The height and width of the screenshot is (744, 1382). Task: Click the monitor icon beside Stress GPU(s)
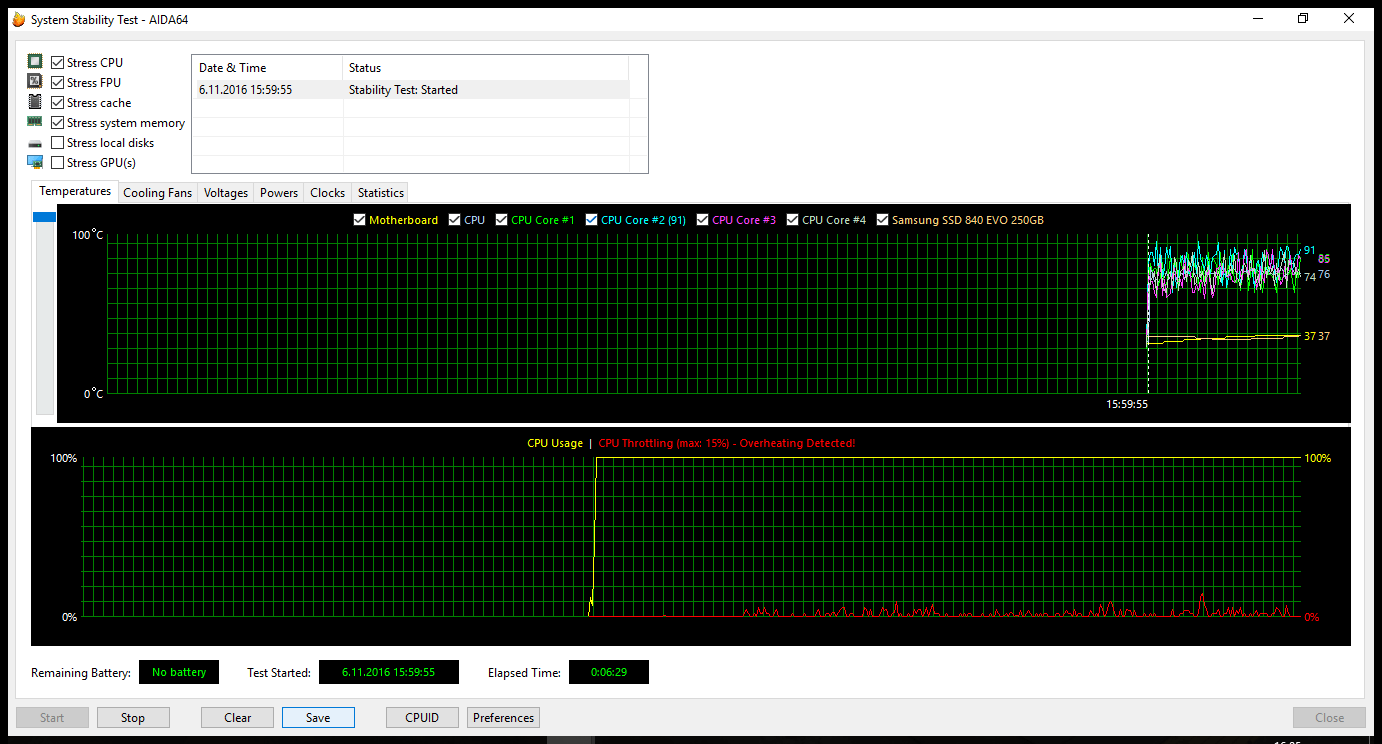click(35, 162)
